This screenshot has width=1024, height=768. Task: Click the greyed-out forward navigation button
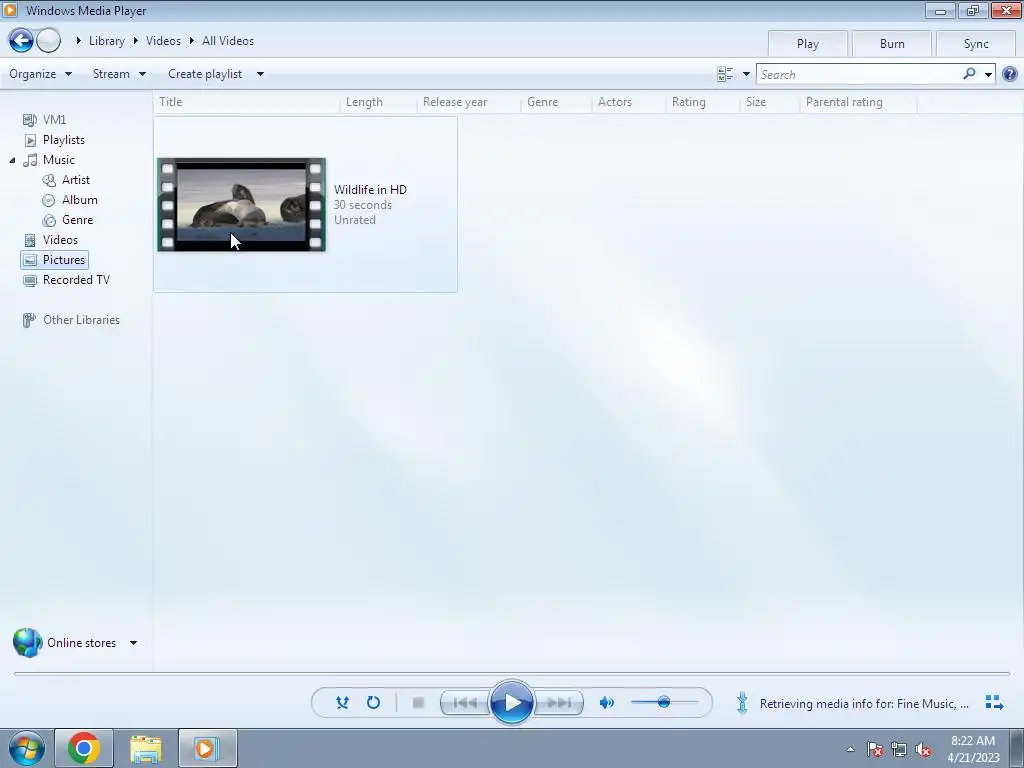[48, 40]
